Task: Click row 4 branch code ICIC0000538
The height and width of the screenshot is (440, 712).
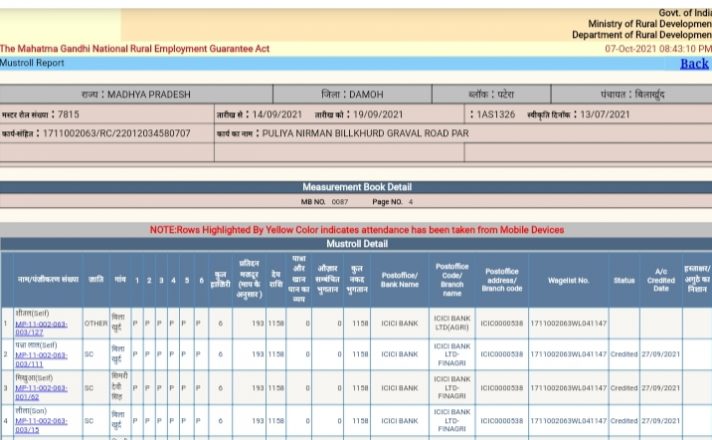Action: click(x=502, y=421)
